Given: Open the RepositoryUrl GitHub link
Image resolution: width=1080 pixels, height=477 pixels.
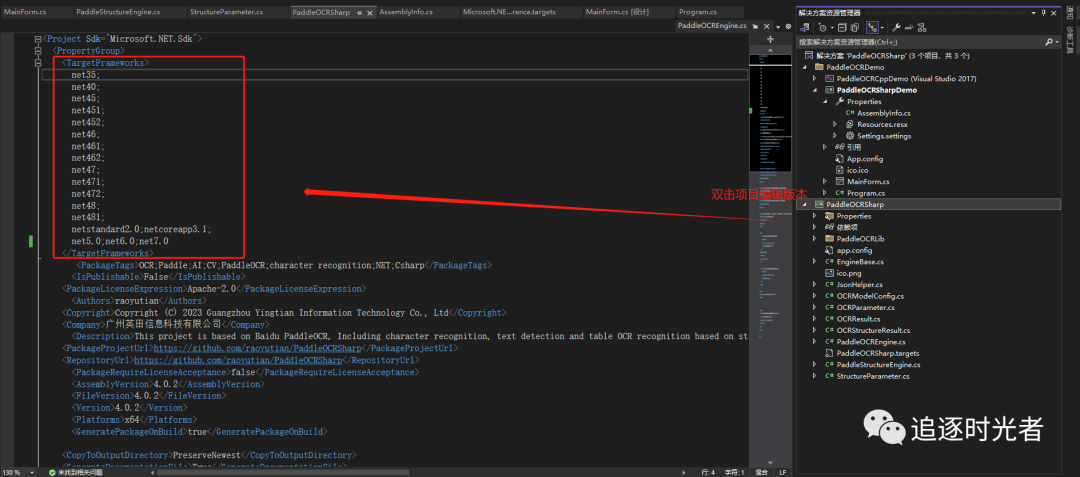Looking at the screenshot, I should [x=238, y=360].
